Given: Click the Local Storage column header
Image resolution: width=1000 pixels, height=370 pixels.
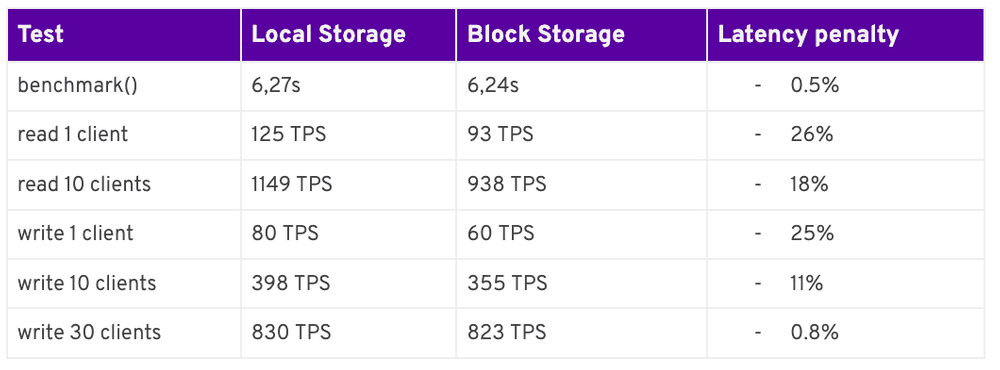Looking at the screenshot, I should point(328,34).
